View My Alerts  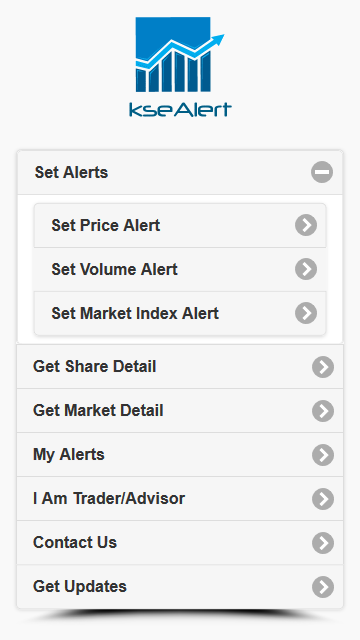coord(180,455)
